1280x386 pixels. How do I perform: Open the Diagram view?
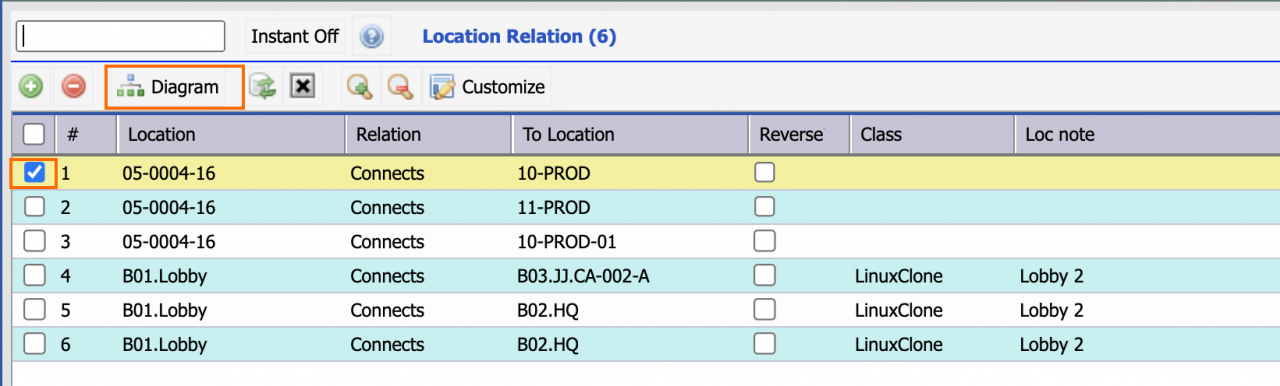[x=174, y=87]
